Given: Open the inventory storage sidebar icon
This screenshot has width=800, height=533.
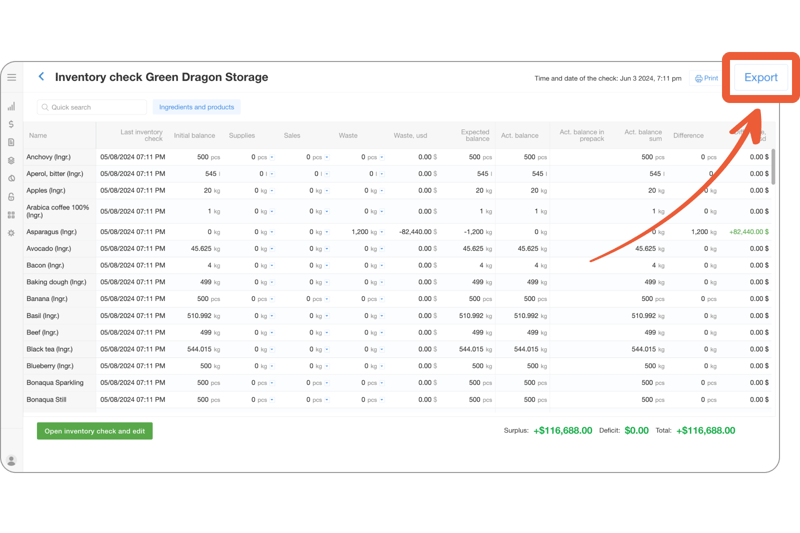Looking at the screenshot, I should pyautogui.click(x=11, y=160).
